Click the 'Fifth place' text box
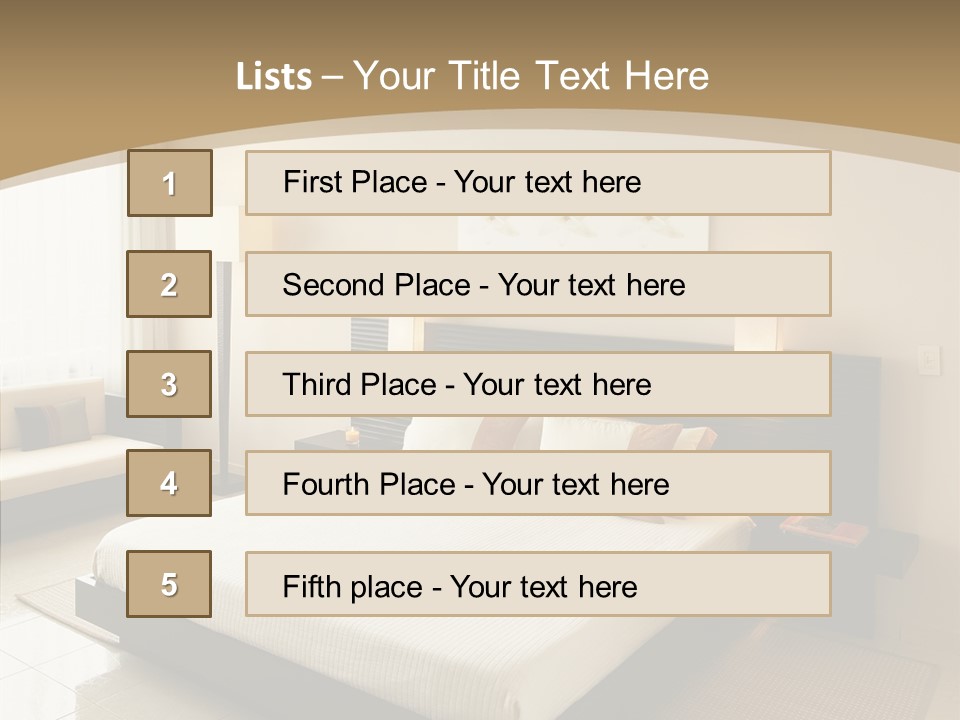 click(538, 584)
